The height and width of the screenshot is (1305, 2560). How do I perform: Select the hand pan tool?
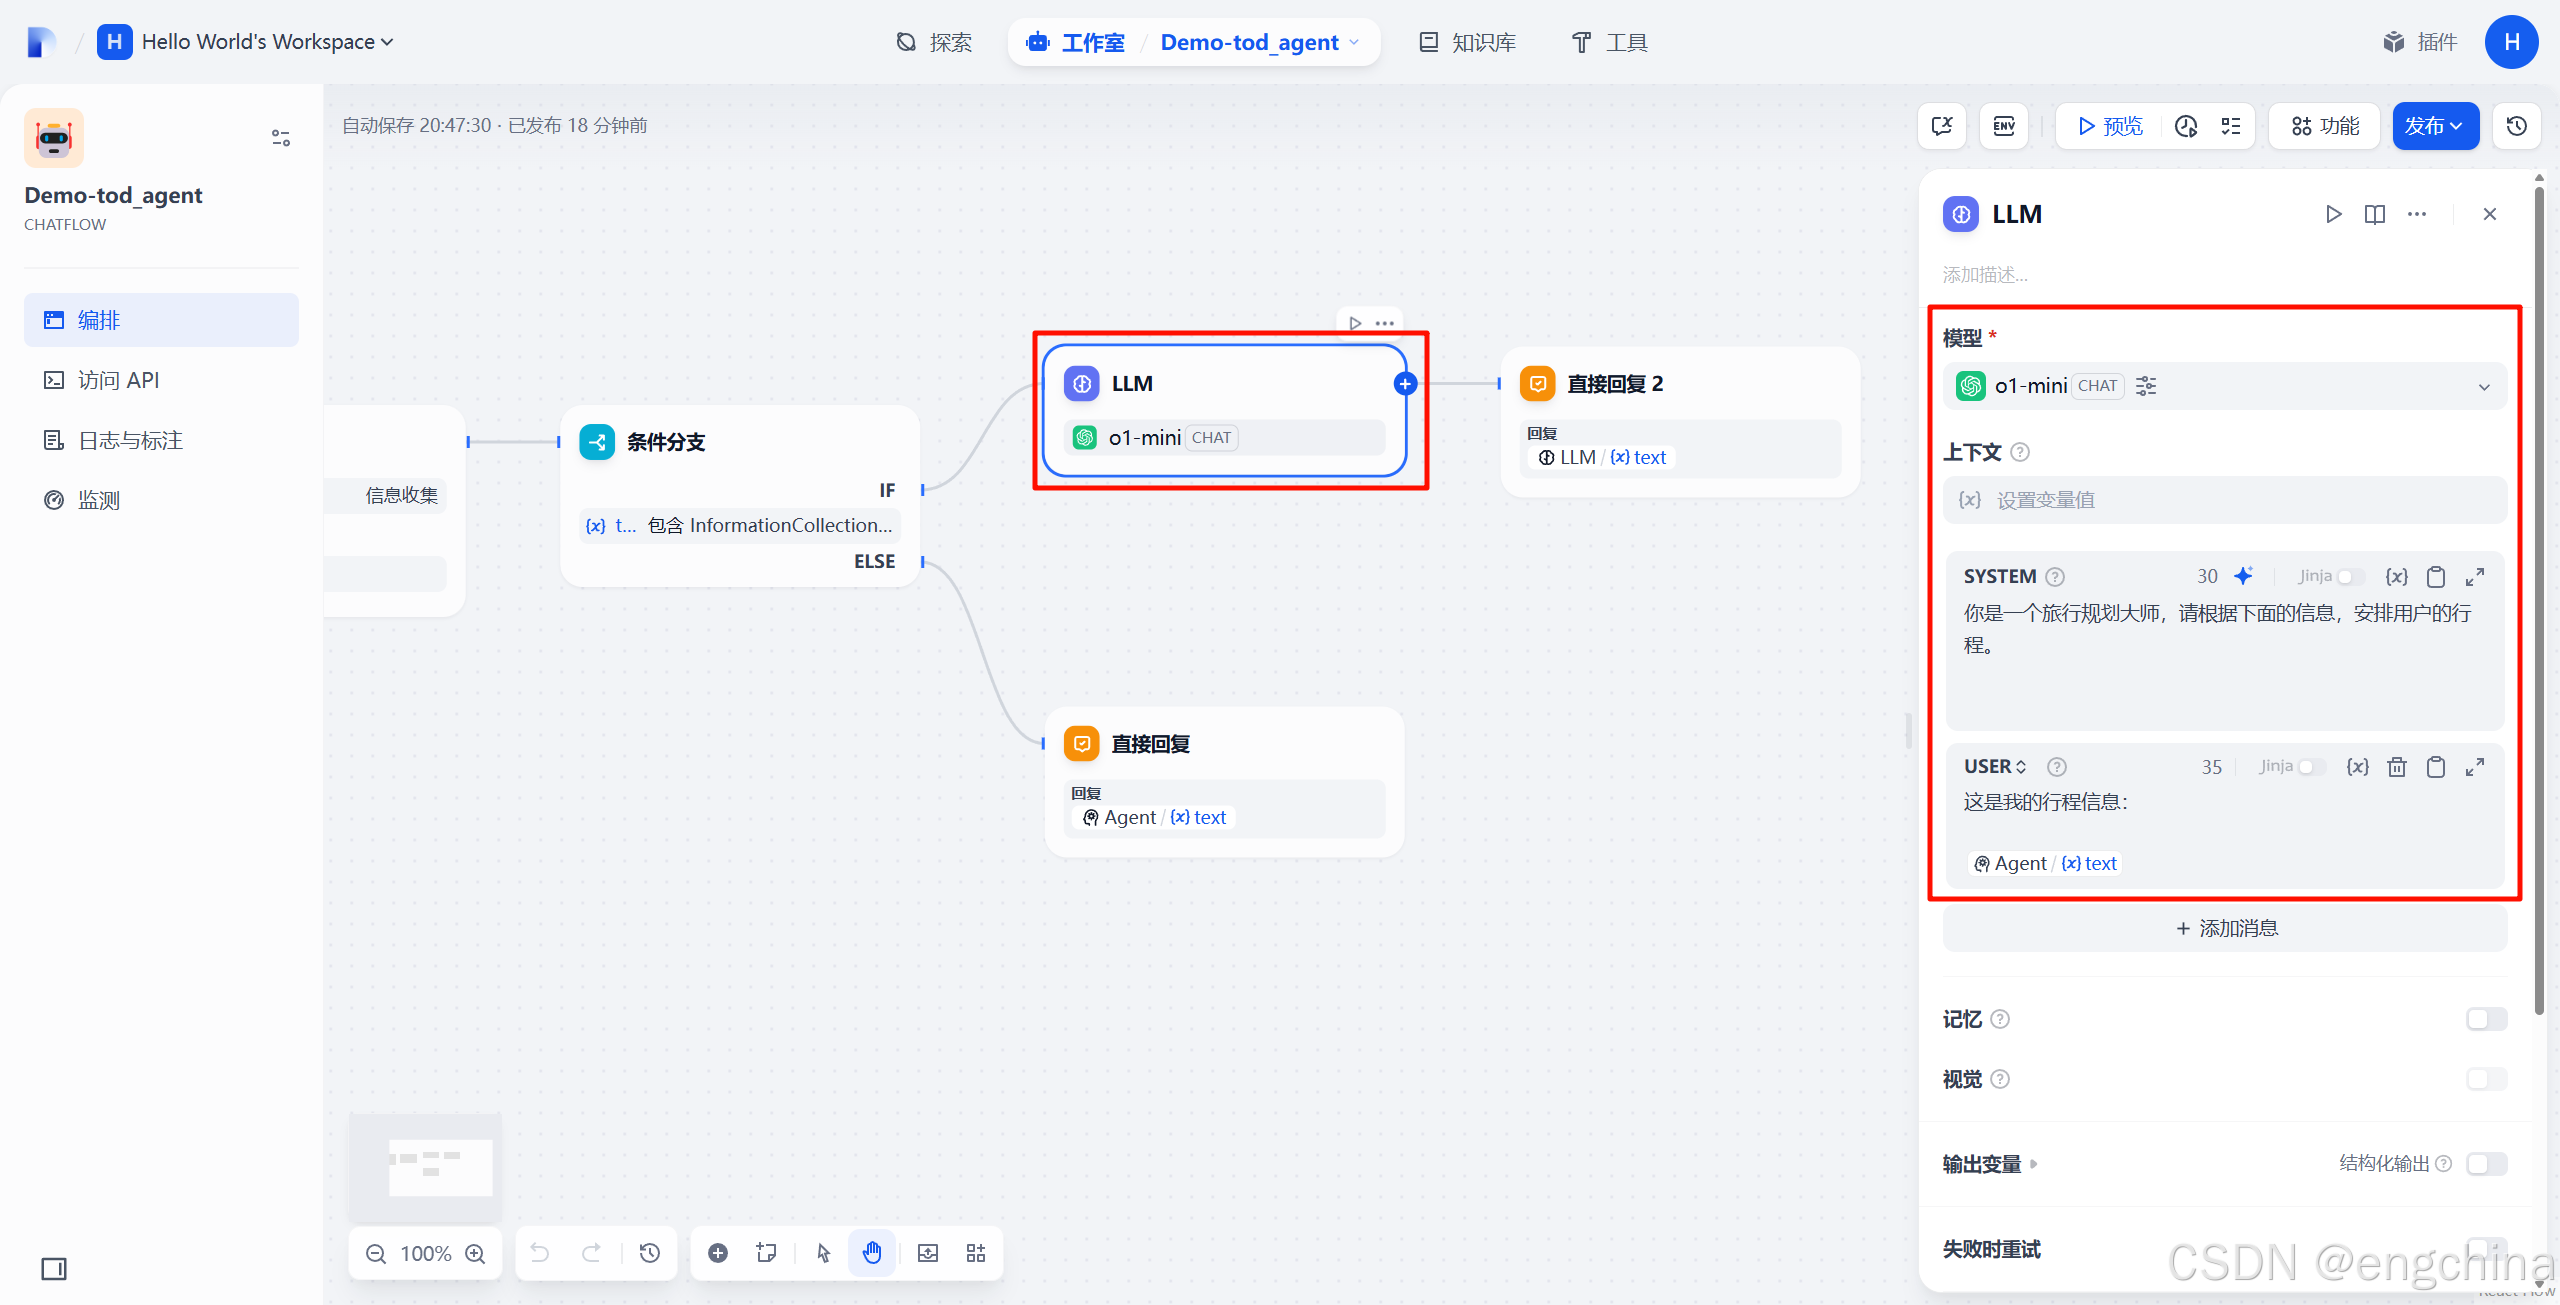(872, 1253)
